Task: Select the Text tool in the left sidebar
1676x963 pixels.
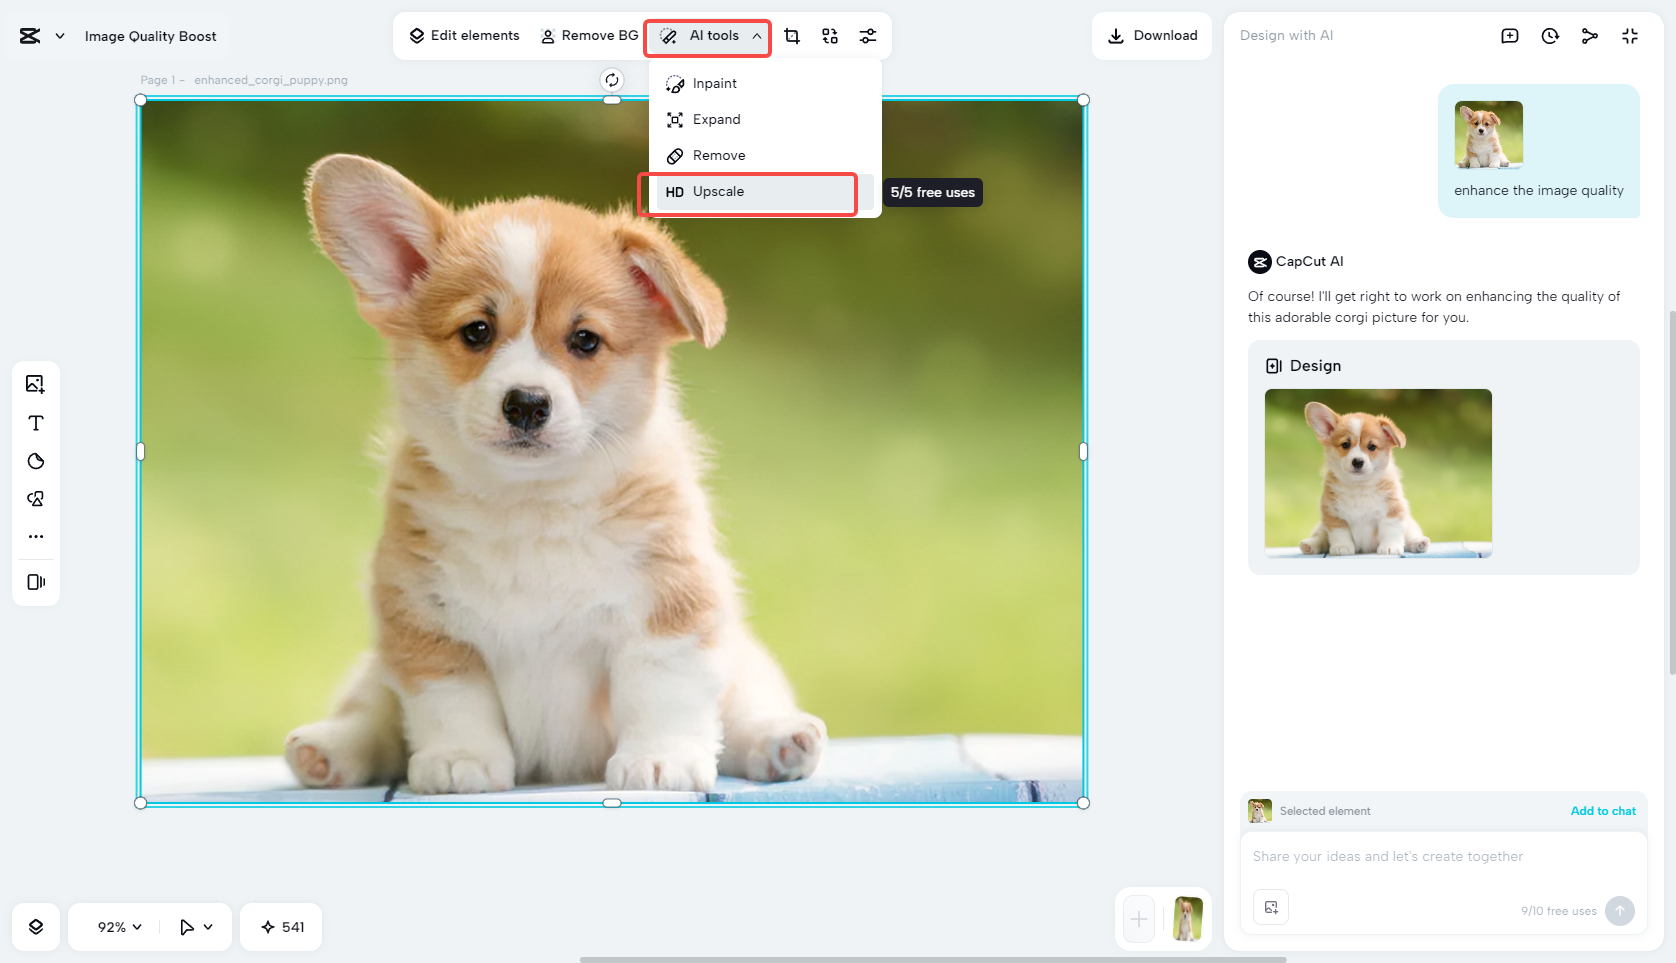Action: point(35,423)
